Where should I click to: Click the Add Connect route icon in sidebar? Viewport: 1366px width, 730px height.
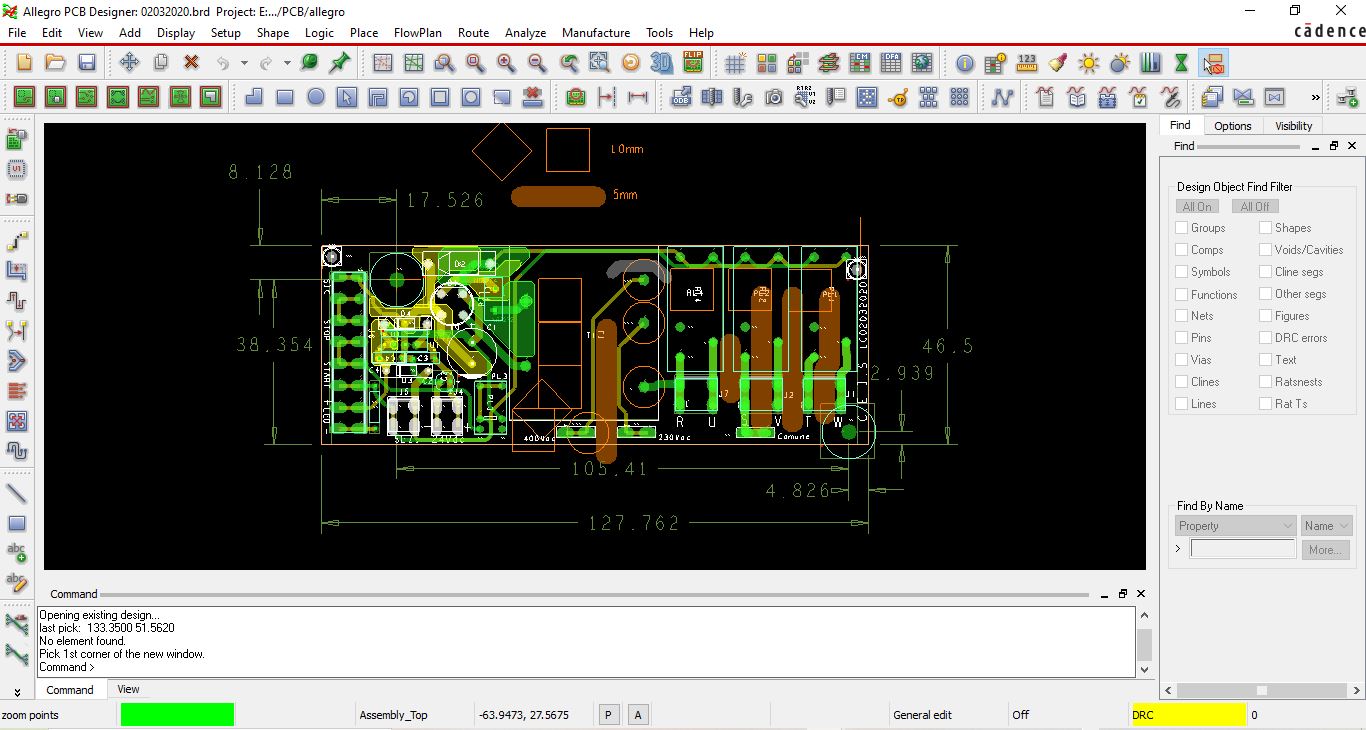tap(17, 241)
